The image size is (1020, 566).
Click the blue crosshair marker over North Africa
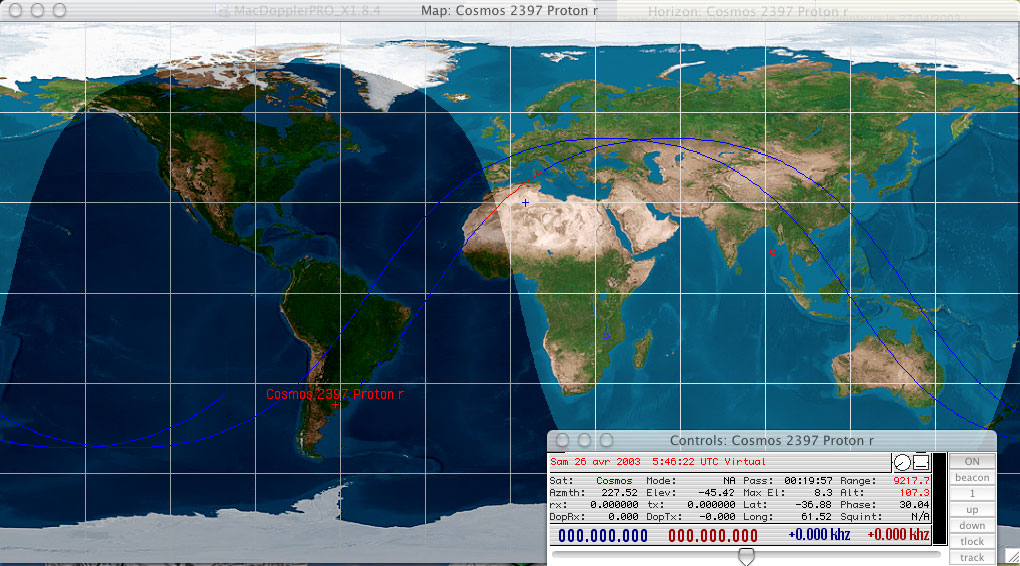tap(525, 202)
